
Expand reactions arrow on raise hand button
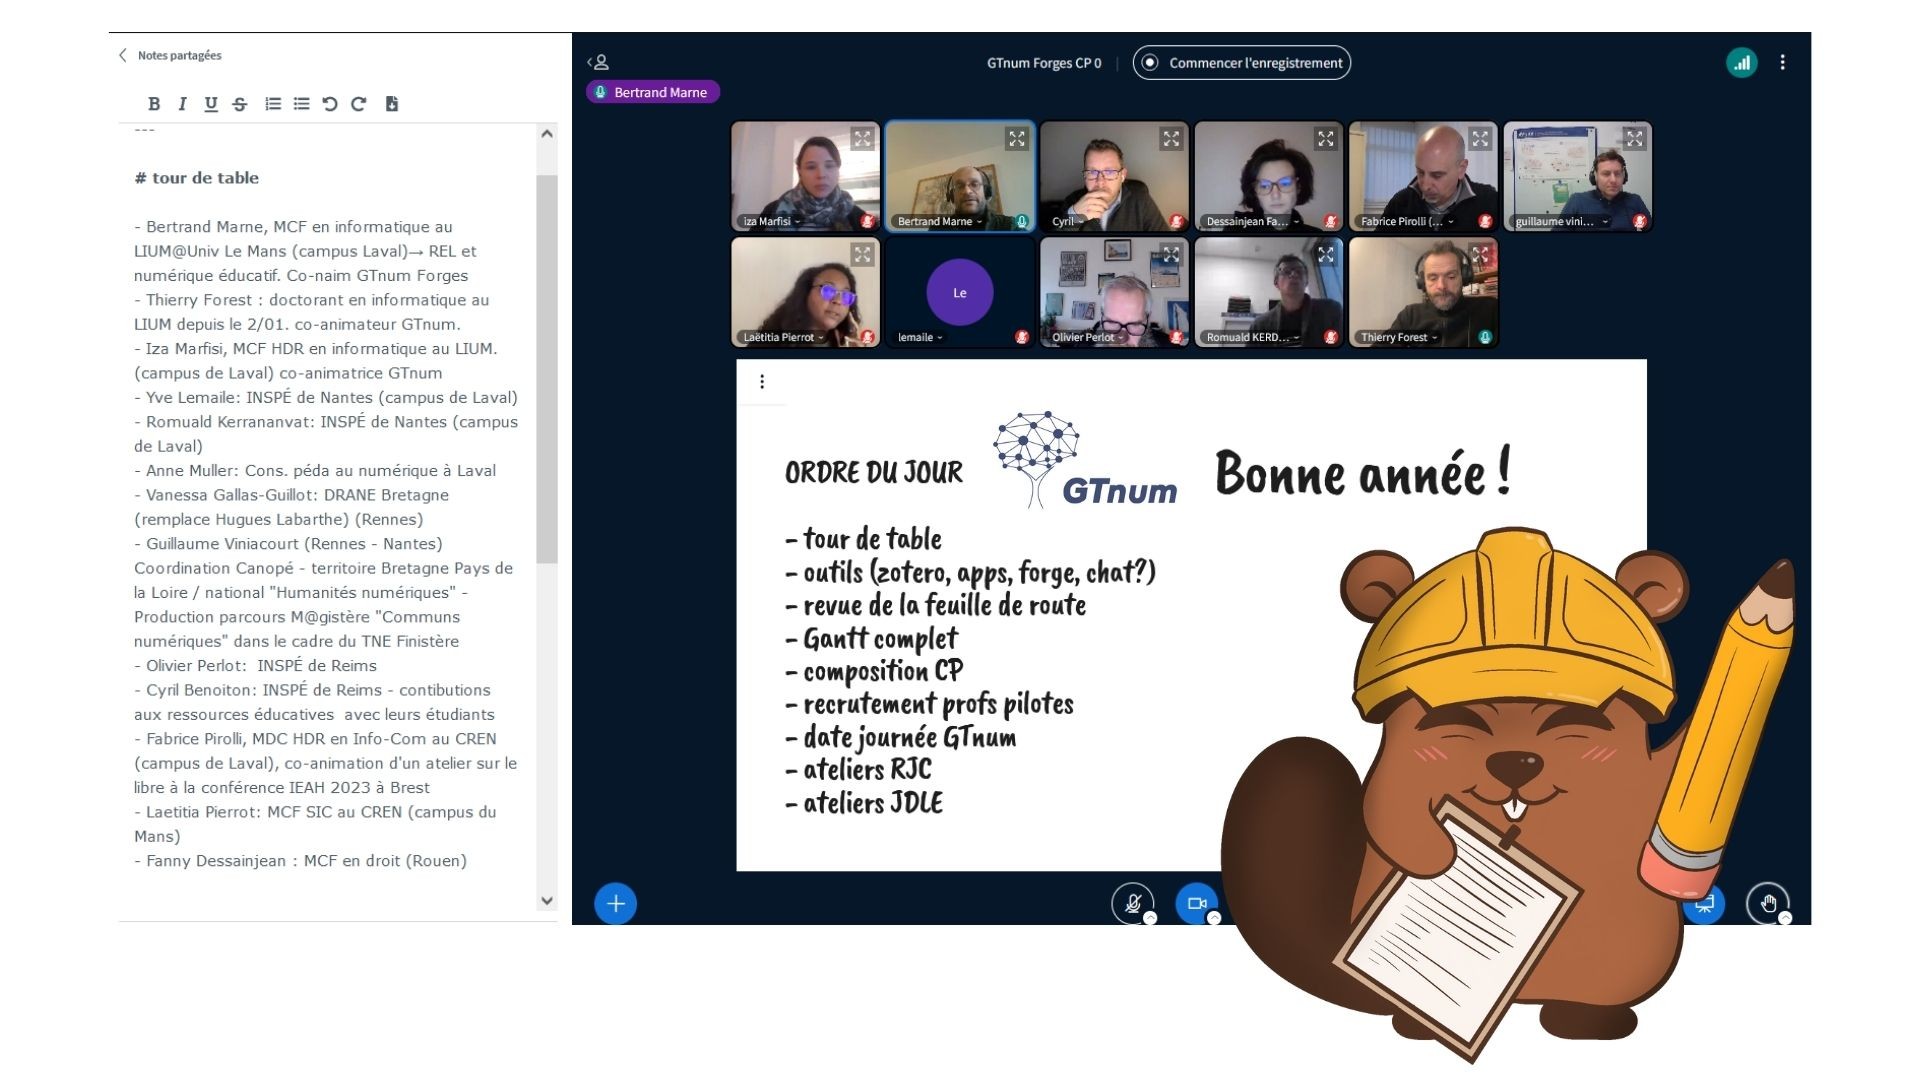[1785, 918]
